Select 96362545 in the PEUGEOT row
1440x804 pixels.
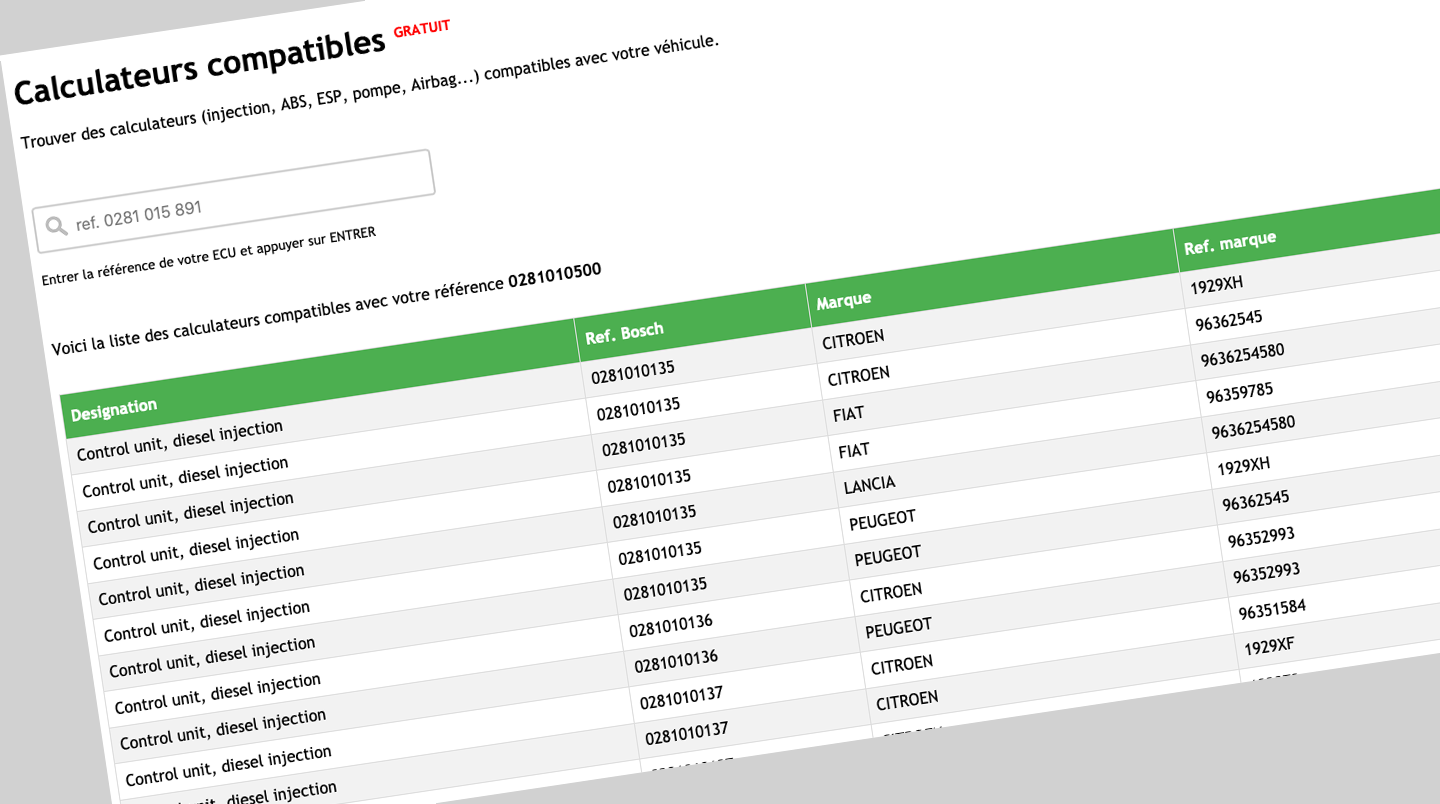pos(1256,500)
